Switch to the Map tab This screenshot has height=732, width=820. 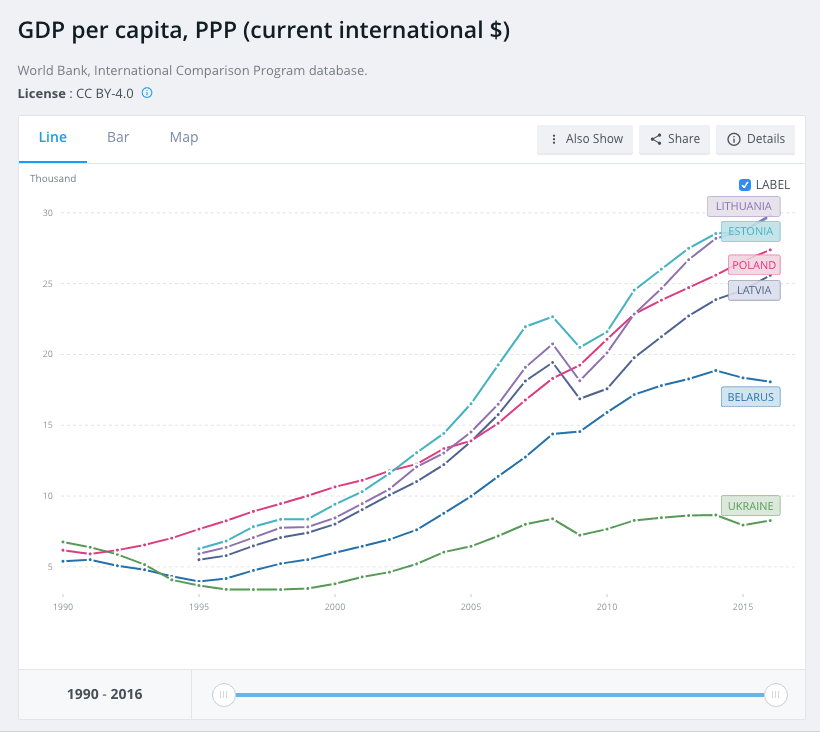(x=184, y=138)
